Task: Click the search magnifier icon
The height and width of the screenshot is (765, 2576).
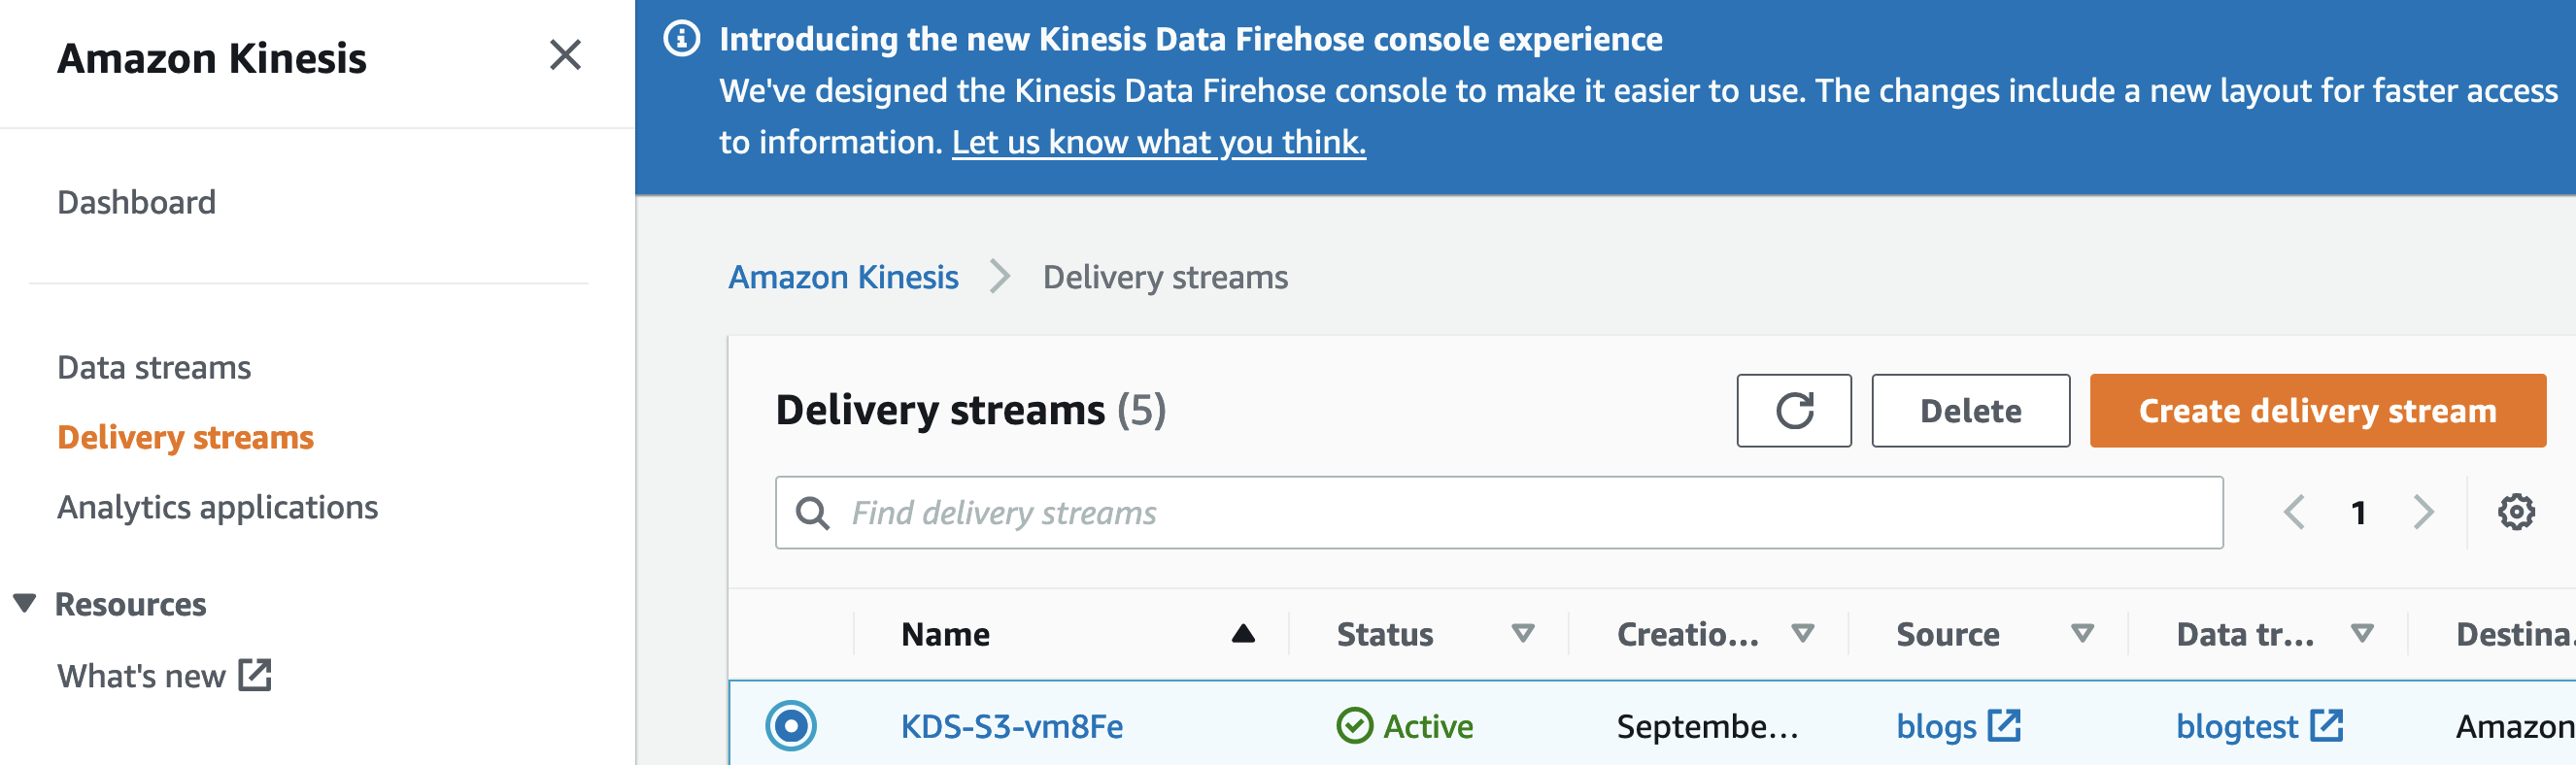Action: 812,513
